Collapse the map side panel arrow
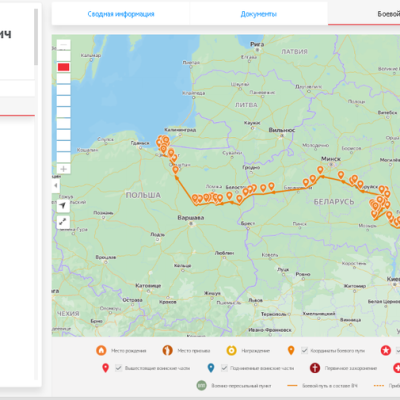This screenshot has width=400, height=400. 56,185
